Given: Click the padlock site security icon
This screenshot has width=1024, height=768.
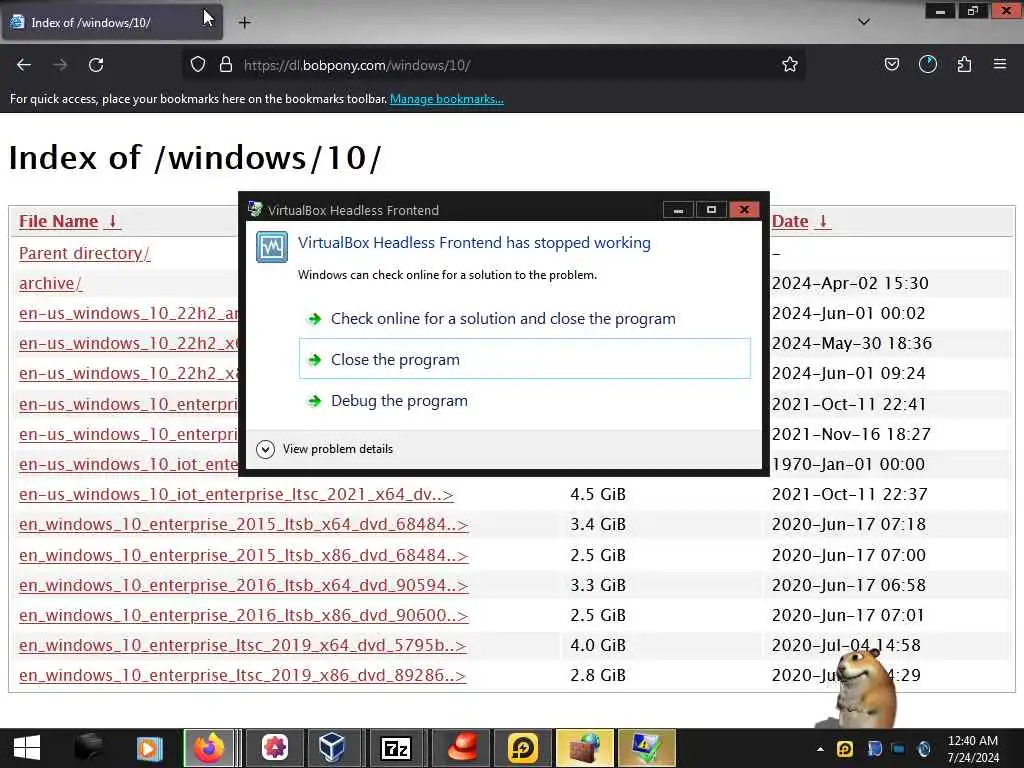Looking at the screenshot, I should (x=226, y=65).
